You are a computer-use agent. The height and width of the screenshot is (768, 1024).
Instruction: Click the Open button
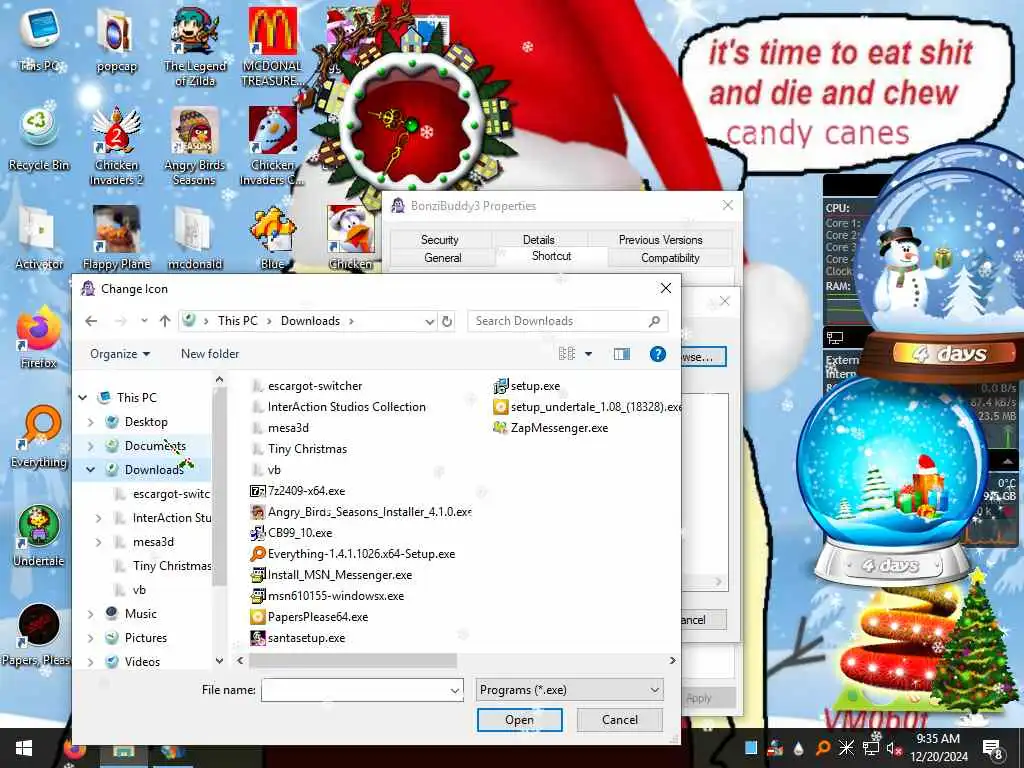tap(520, 720)
